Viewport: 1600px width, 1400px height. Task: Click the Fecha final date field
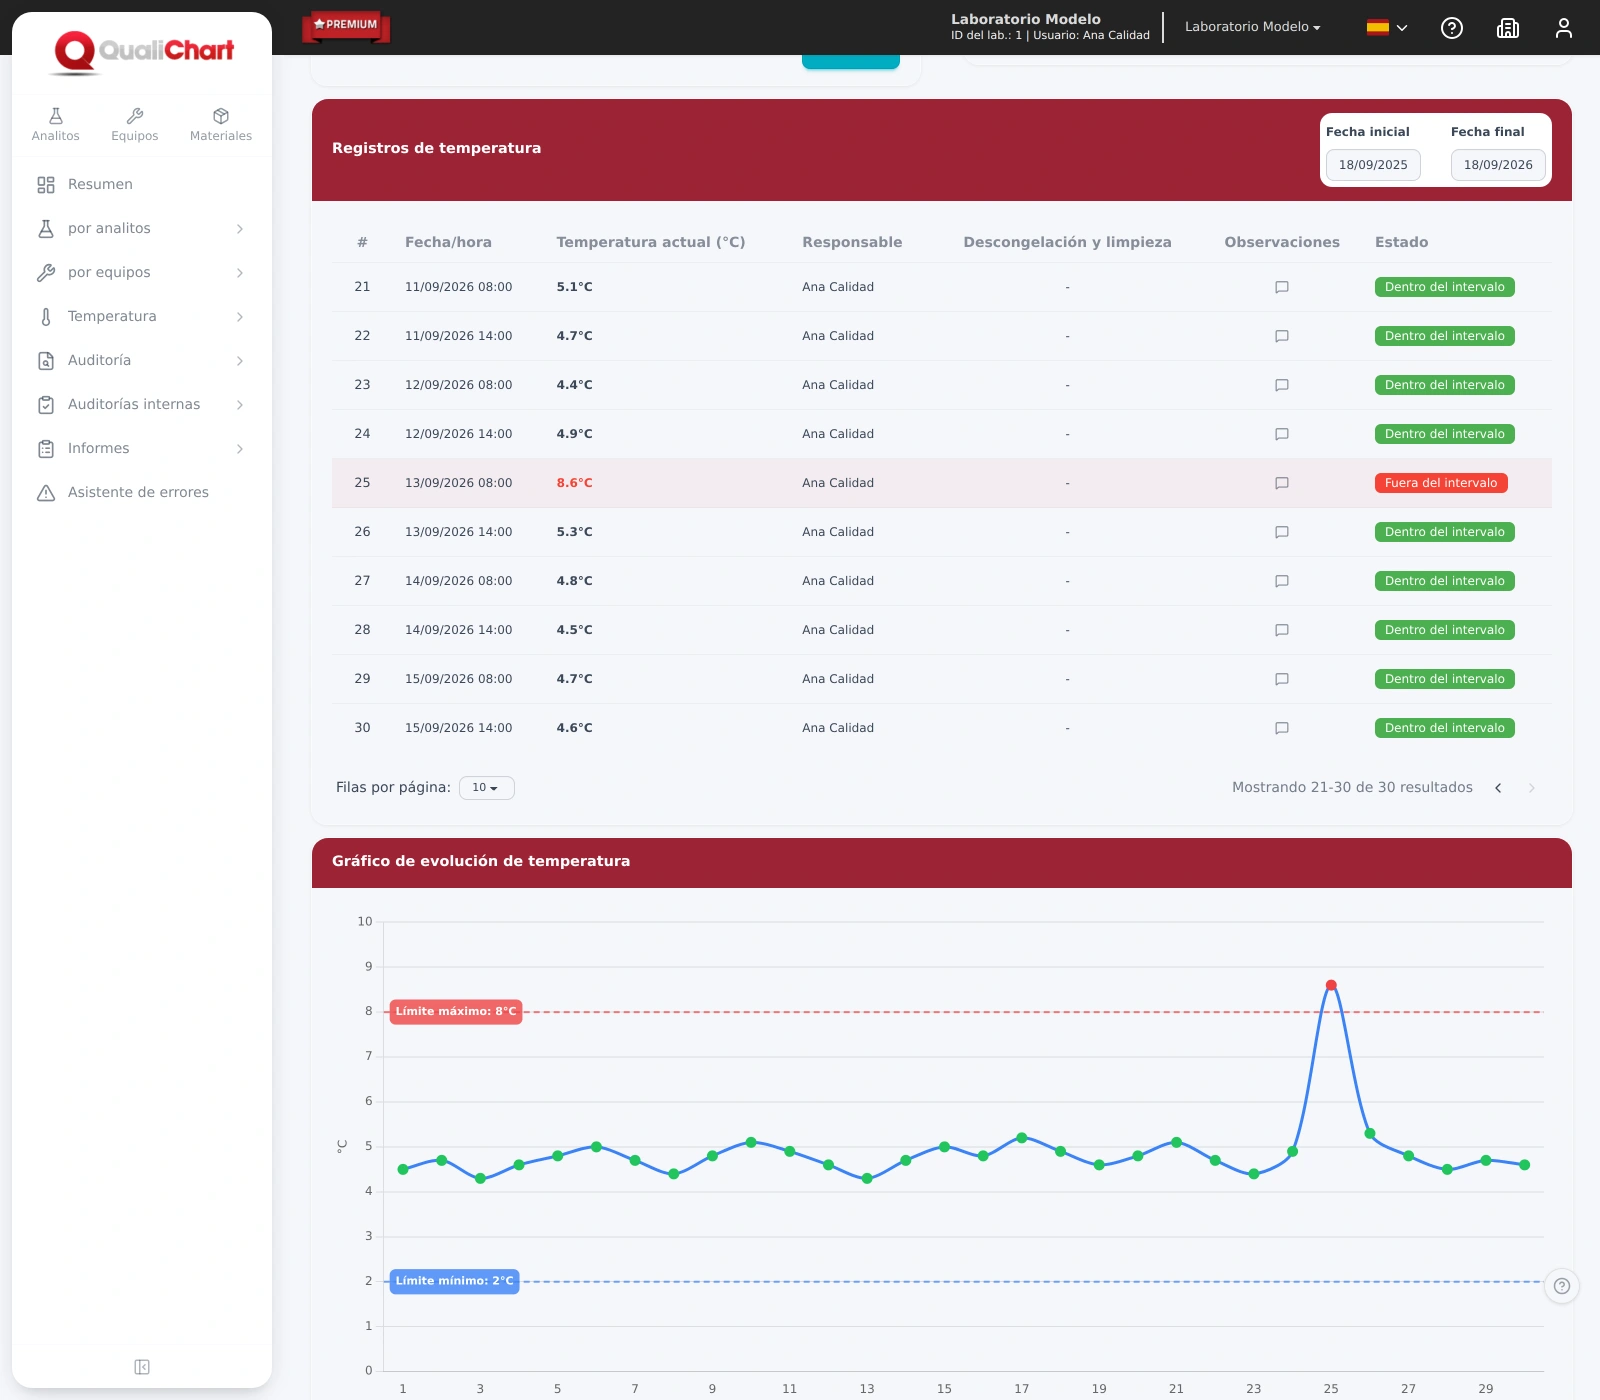tap(1498, 165)
